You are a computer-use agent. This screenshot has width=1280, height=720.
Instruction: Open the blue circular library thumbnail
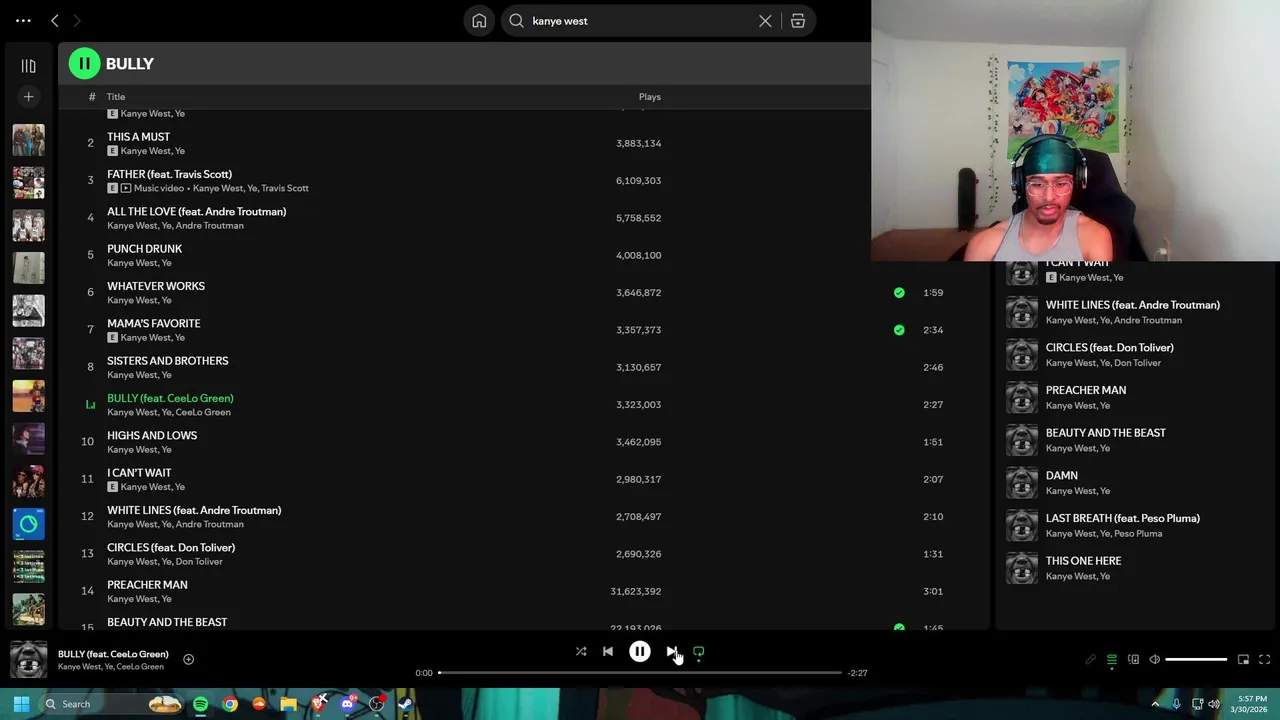pyautogui.click(x=28, y=524)
